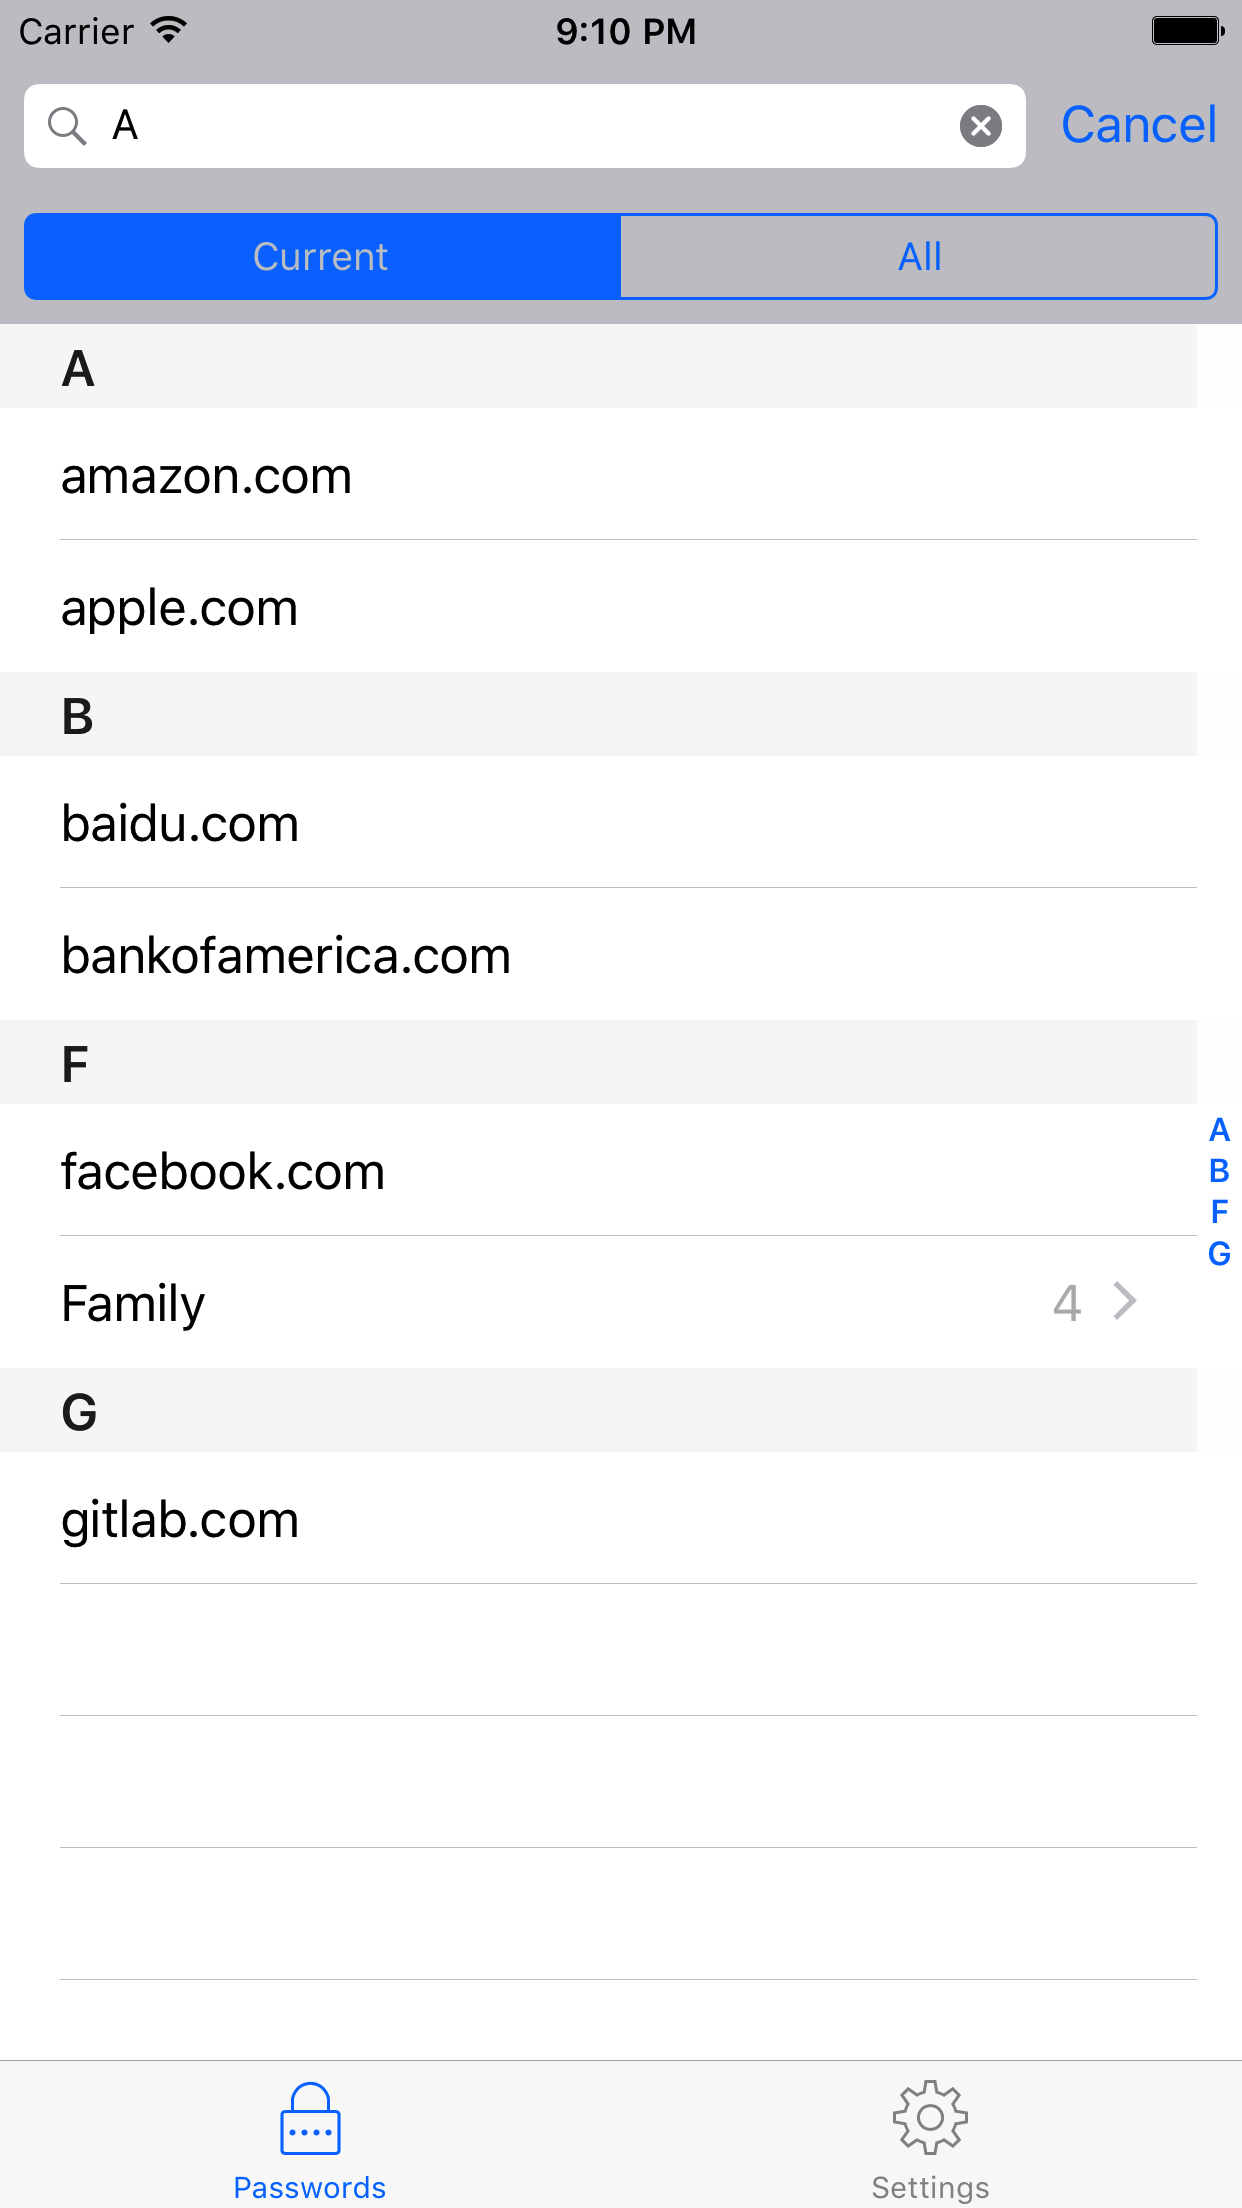Viewport: 1242px width, 2208px height.
Task: Open the Settings gear tab
Action: 930,2120
